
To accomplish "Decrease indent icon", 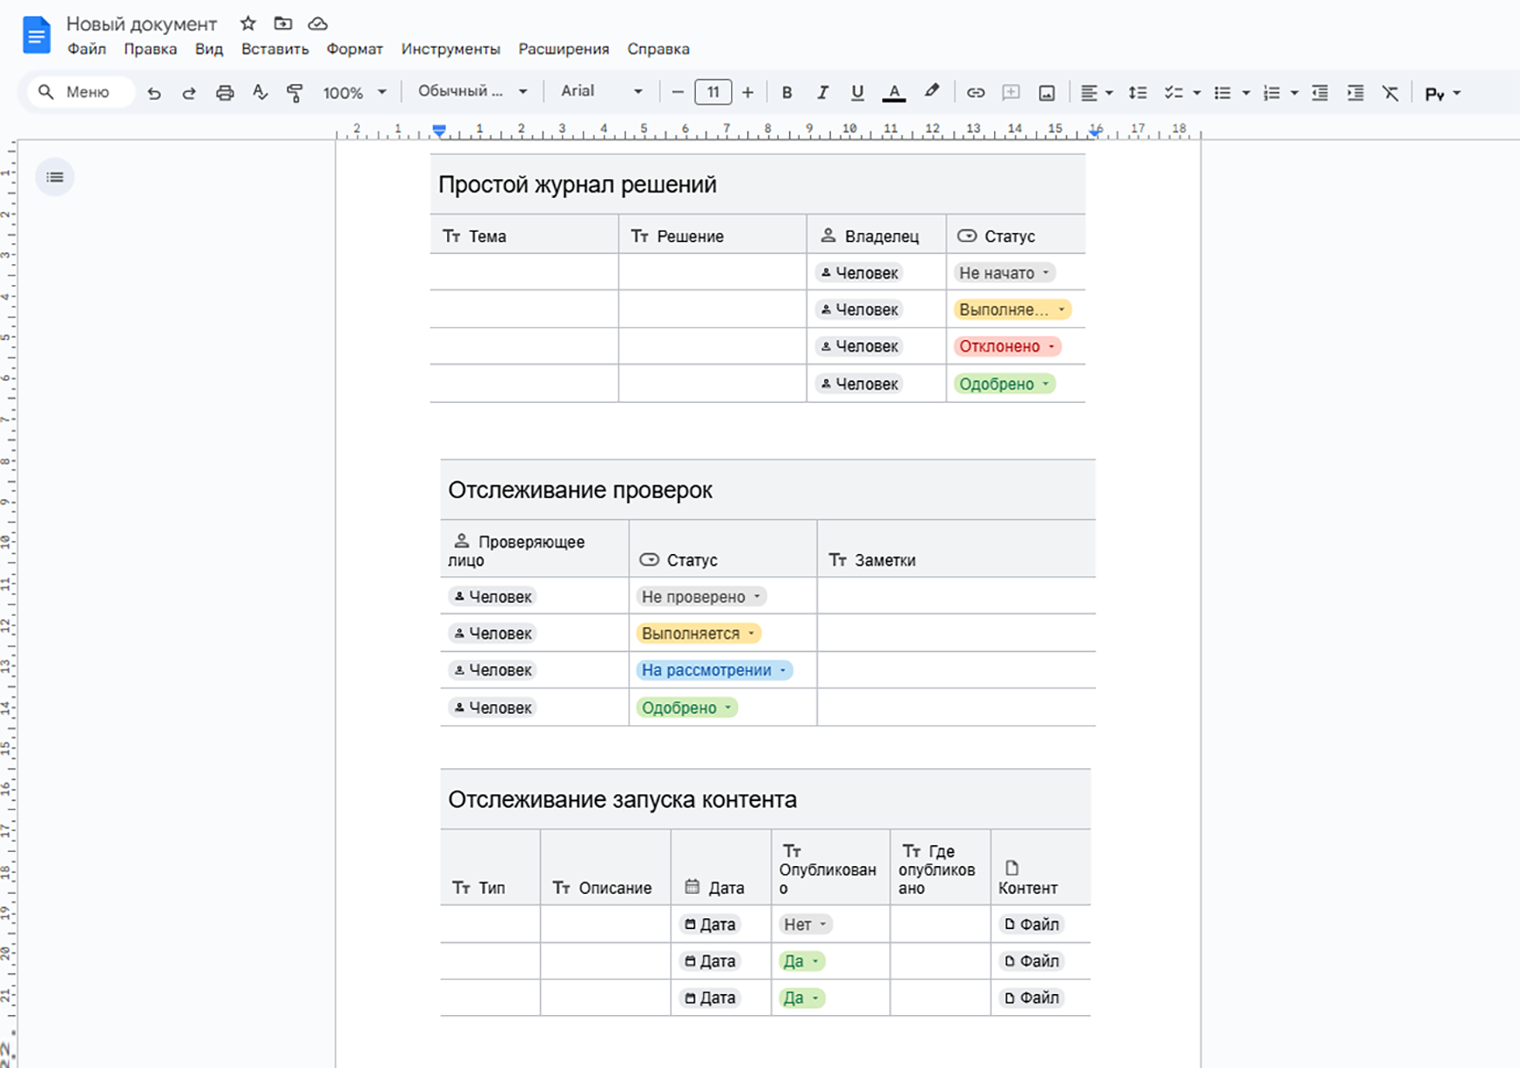I will pyautogui.click(x=1320, y=93).
